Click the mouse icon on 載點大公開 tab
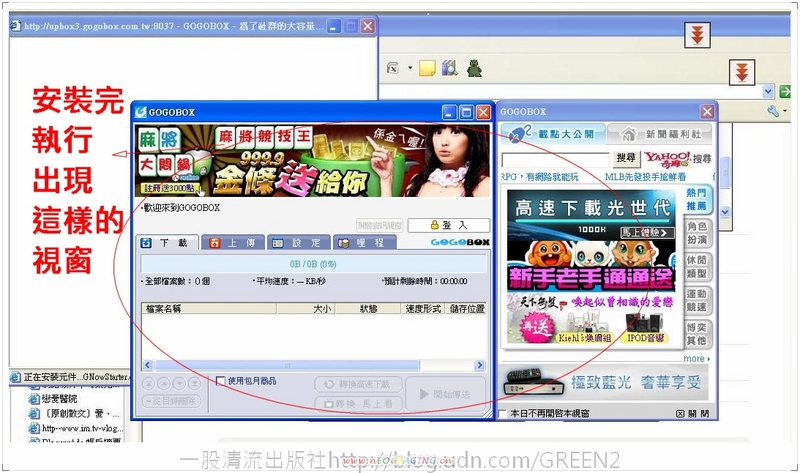This screenshot has width=800, height=473. [519, 134]
